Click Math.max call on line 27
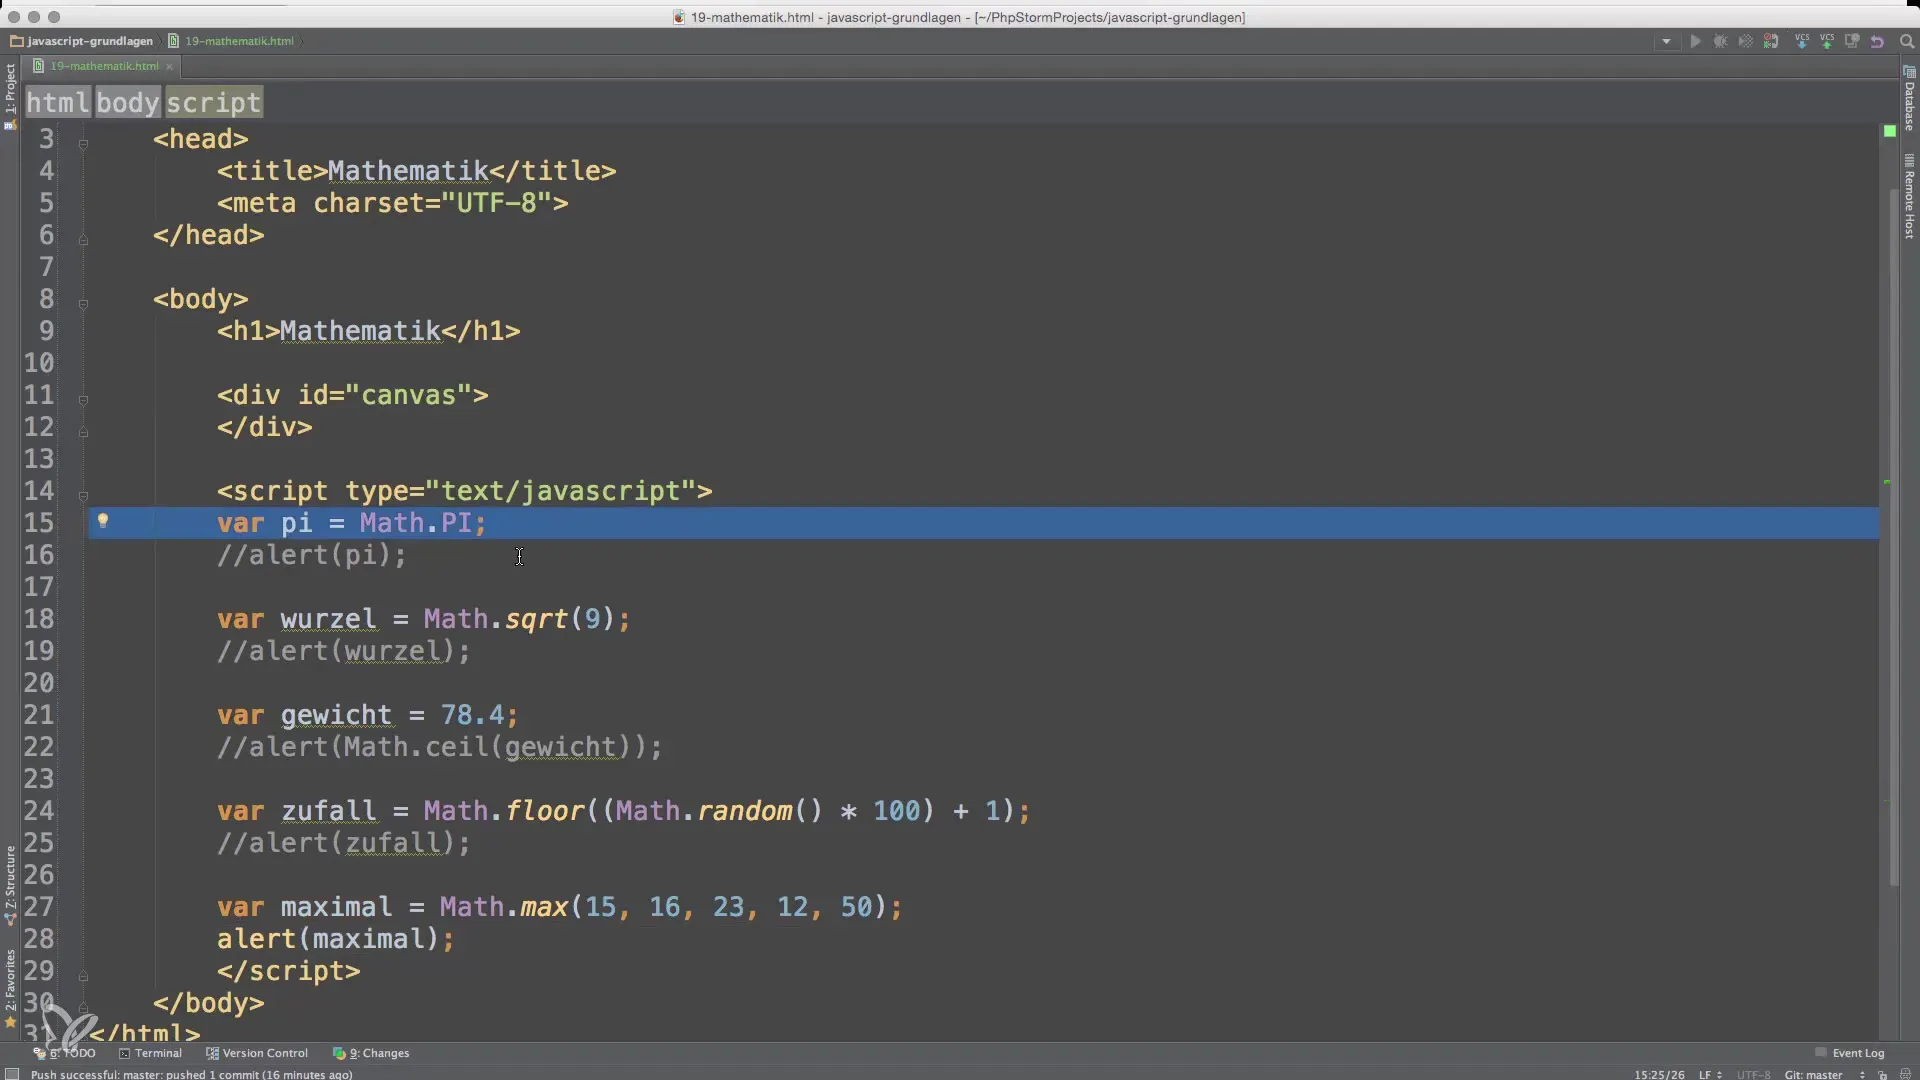Viewport: 1920px width, 1080px height. [663, 907]
